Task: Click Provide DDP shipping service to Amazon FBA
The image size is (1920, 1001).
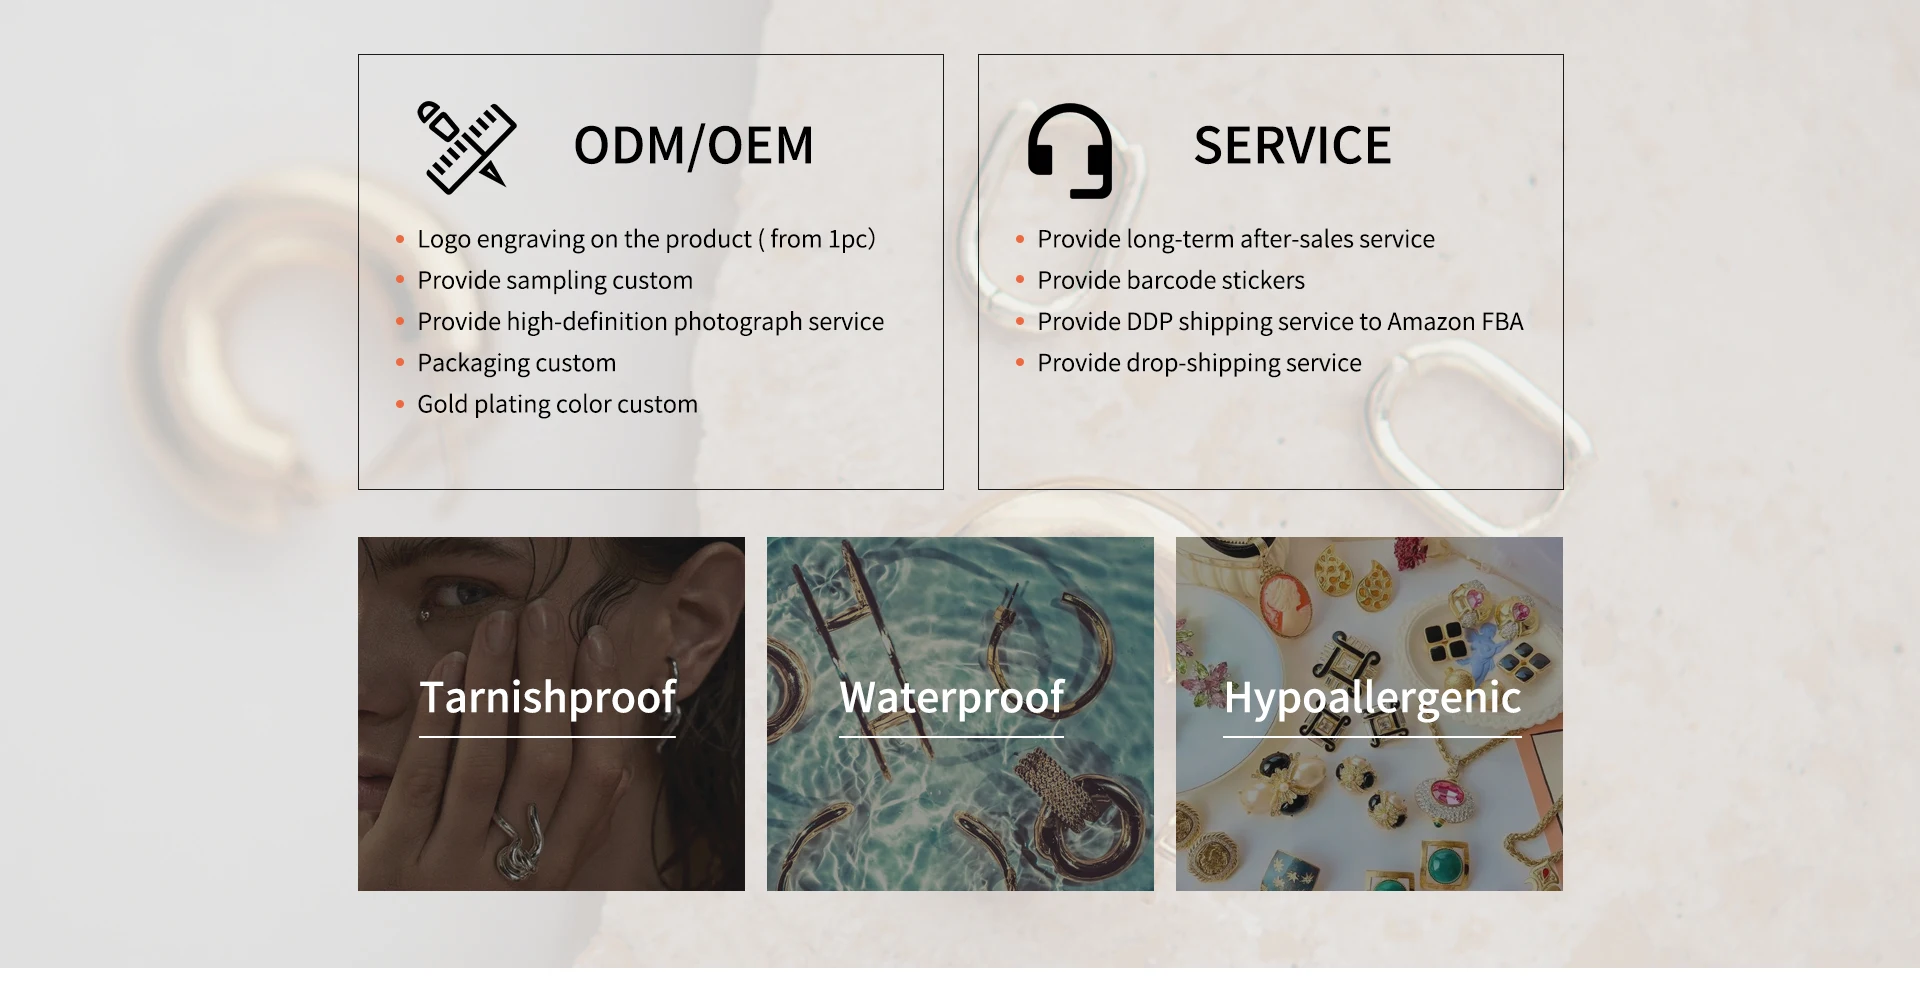Action: tap(1280, 321)
